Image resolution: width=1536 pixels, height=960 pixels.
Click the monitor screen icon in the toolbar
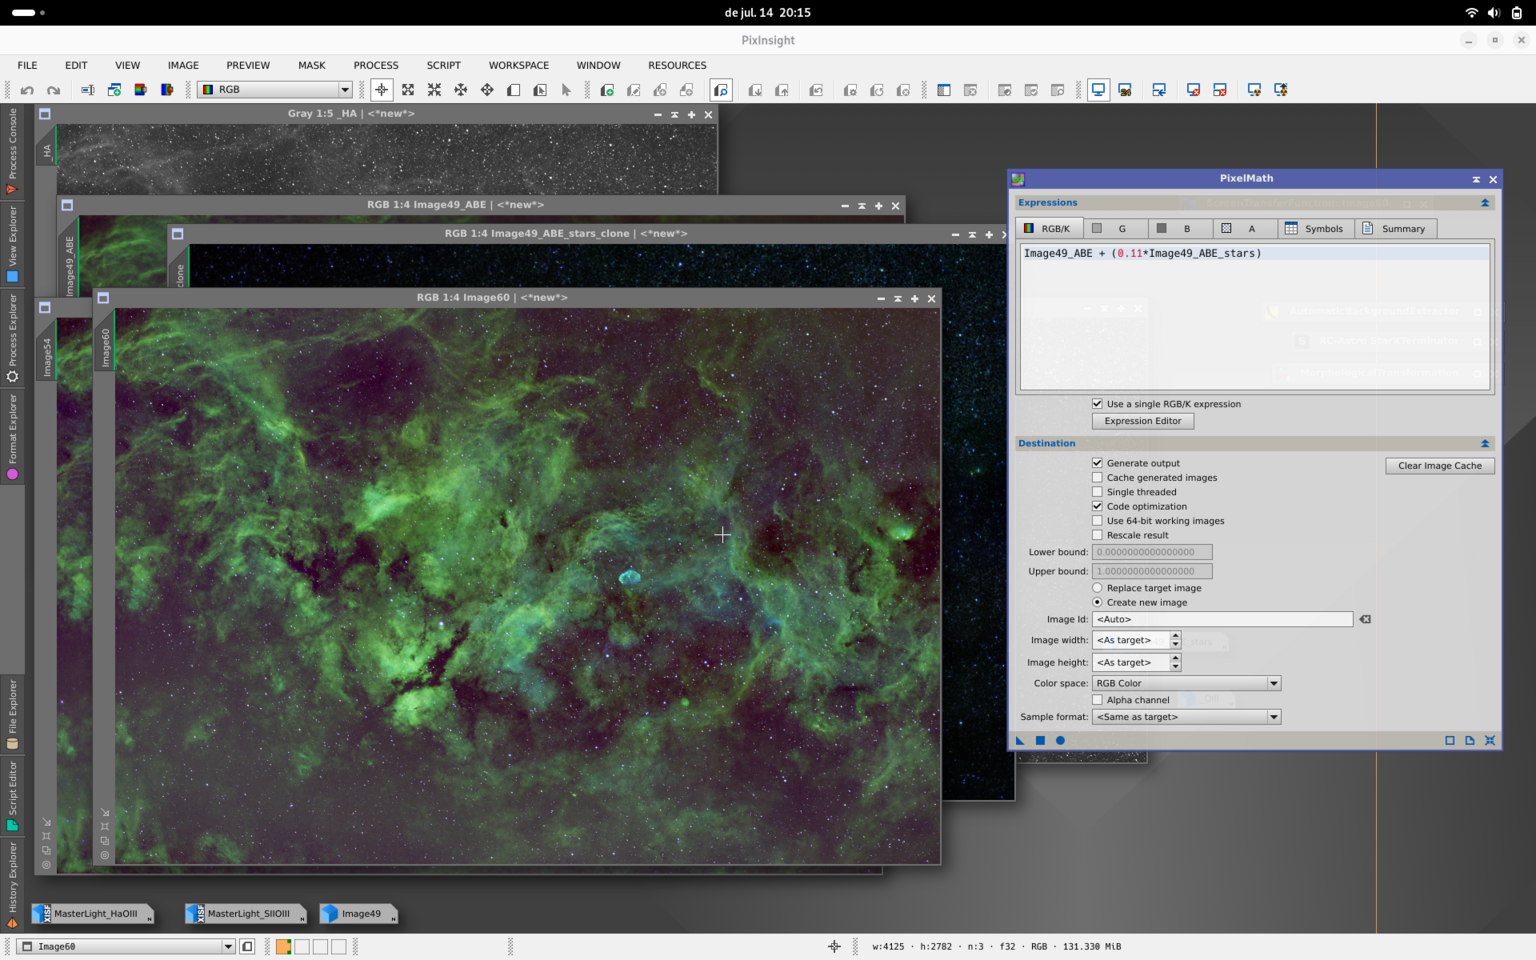coord(1098,90)
